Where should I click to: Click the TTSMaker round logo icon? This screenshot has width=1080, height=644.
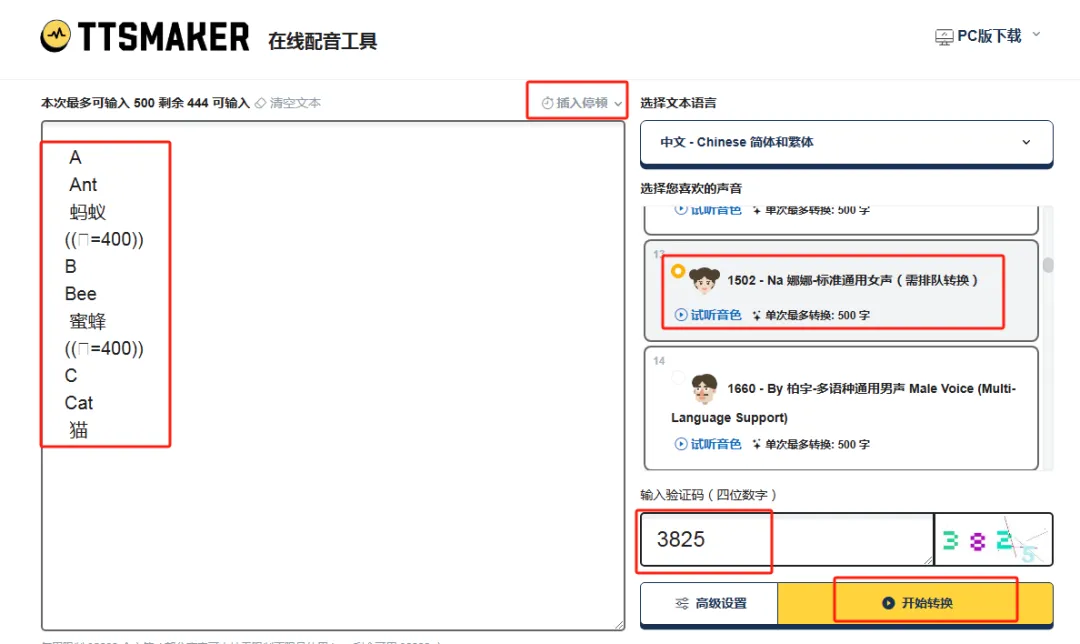pos(55,36)
